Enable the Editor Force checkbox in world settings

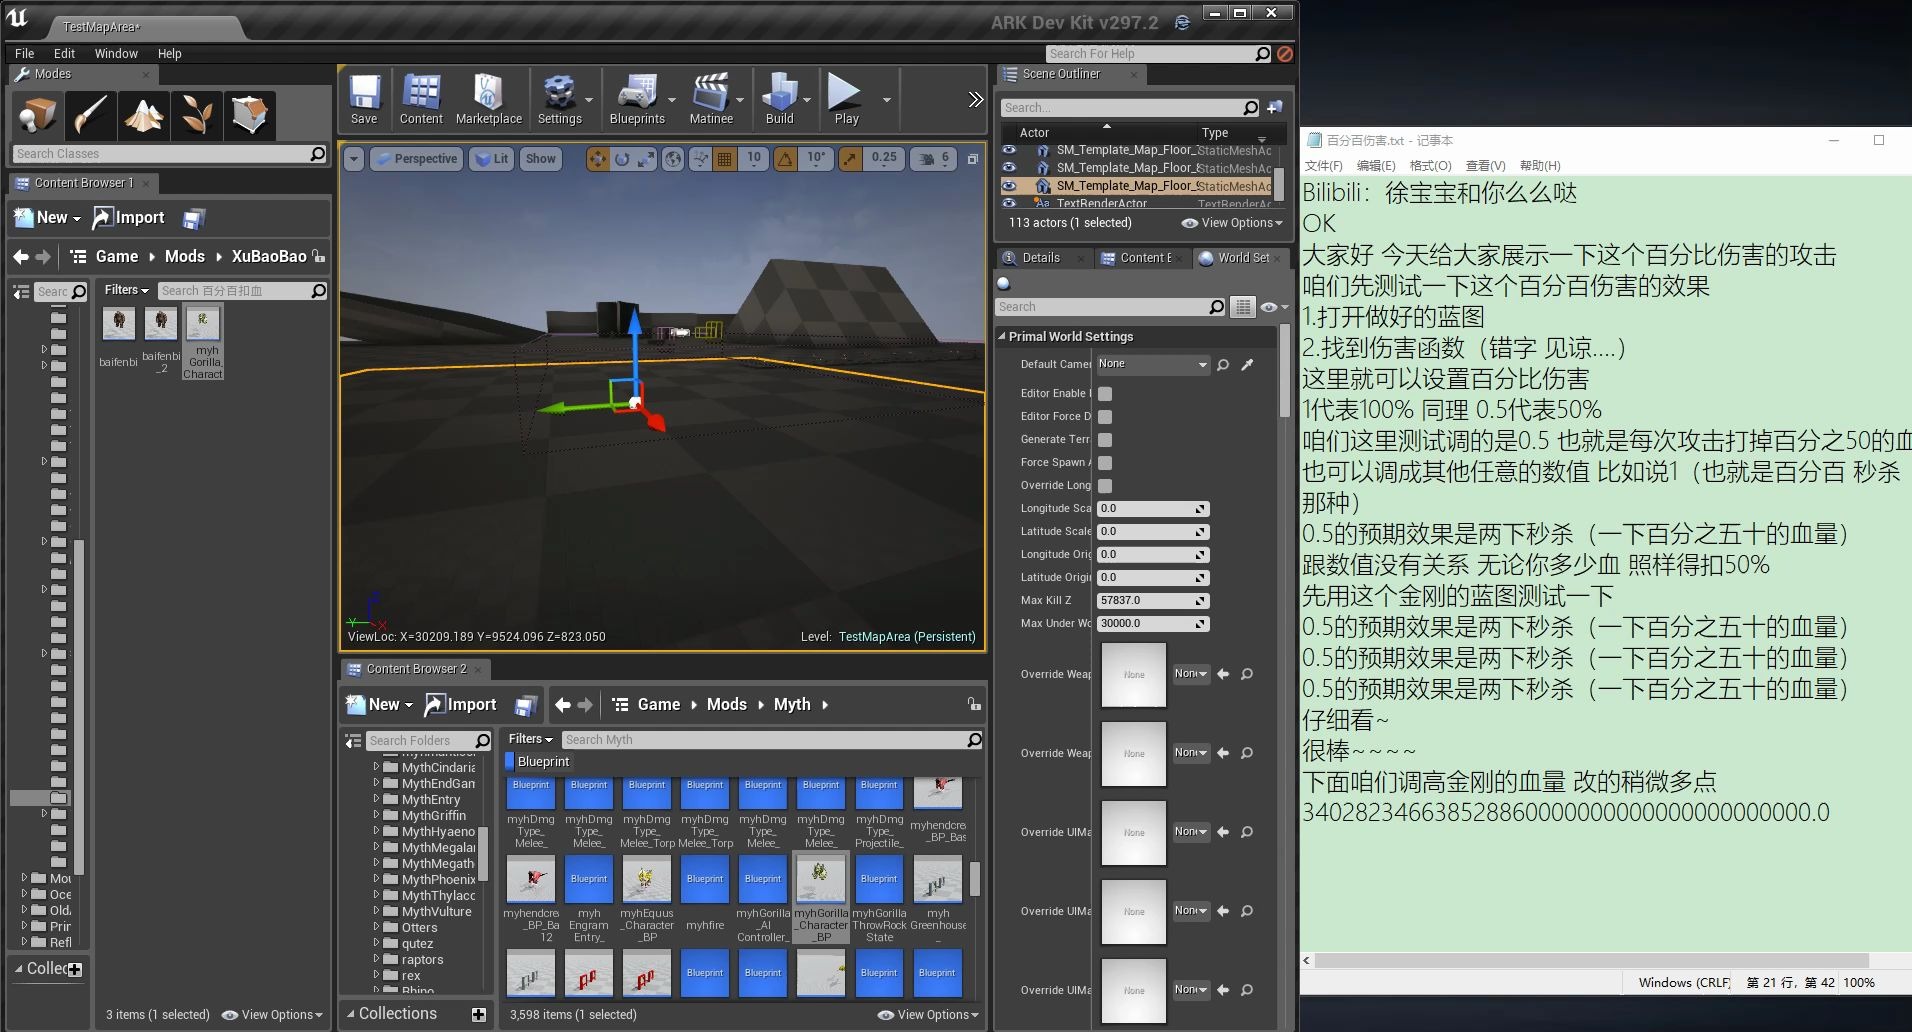click(1103, 417)
